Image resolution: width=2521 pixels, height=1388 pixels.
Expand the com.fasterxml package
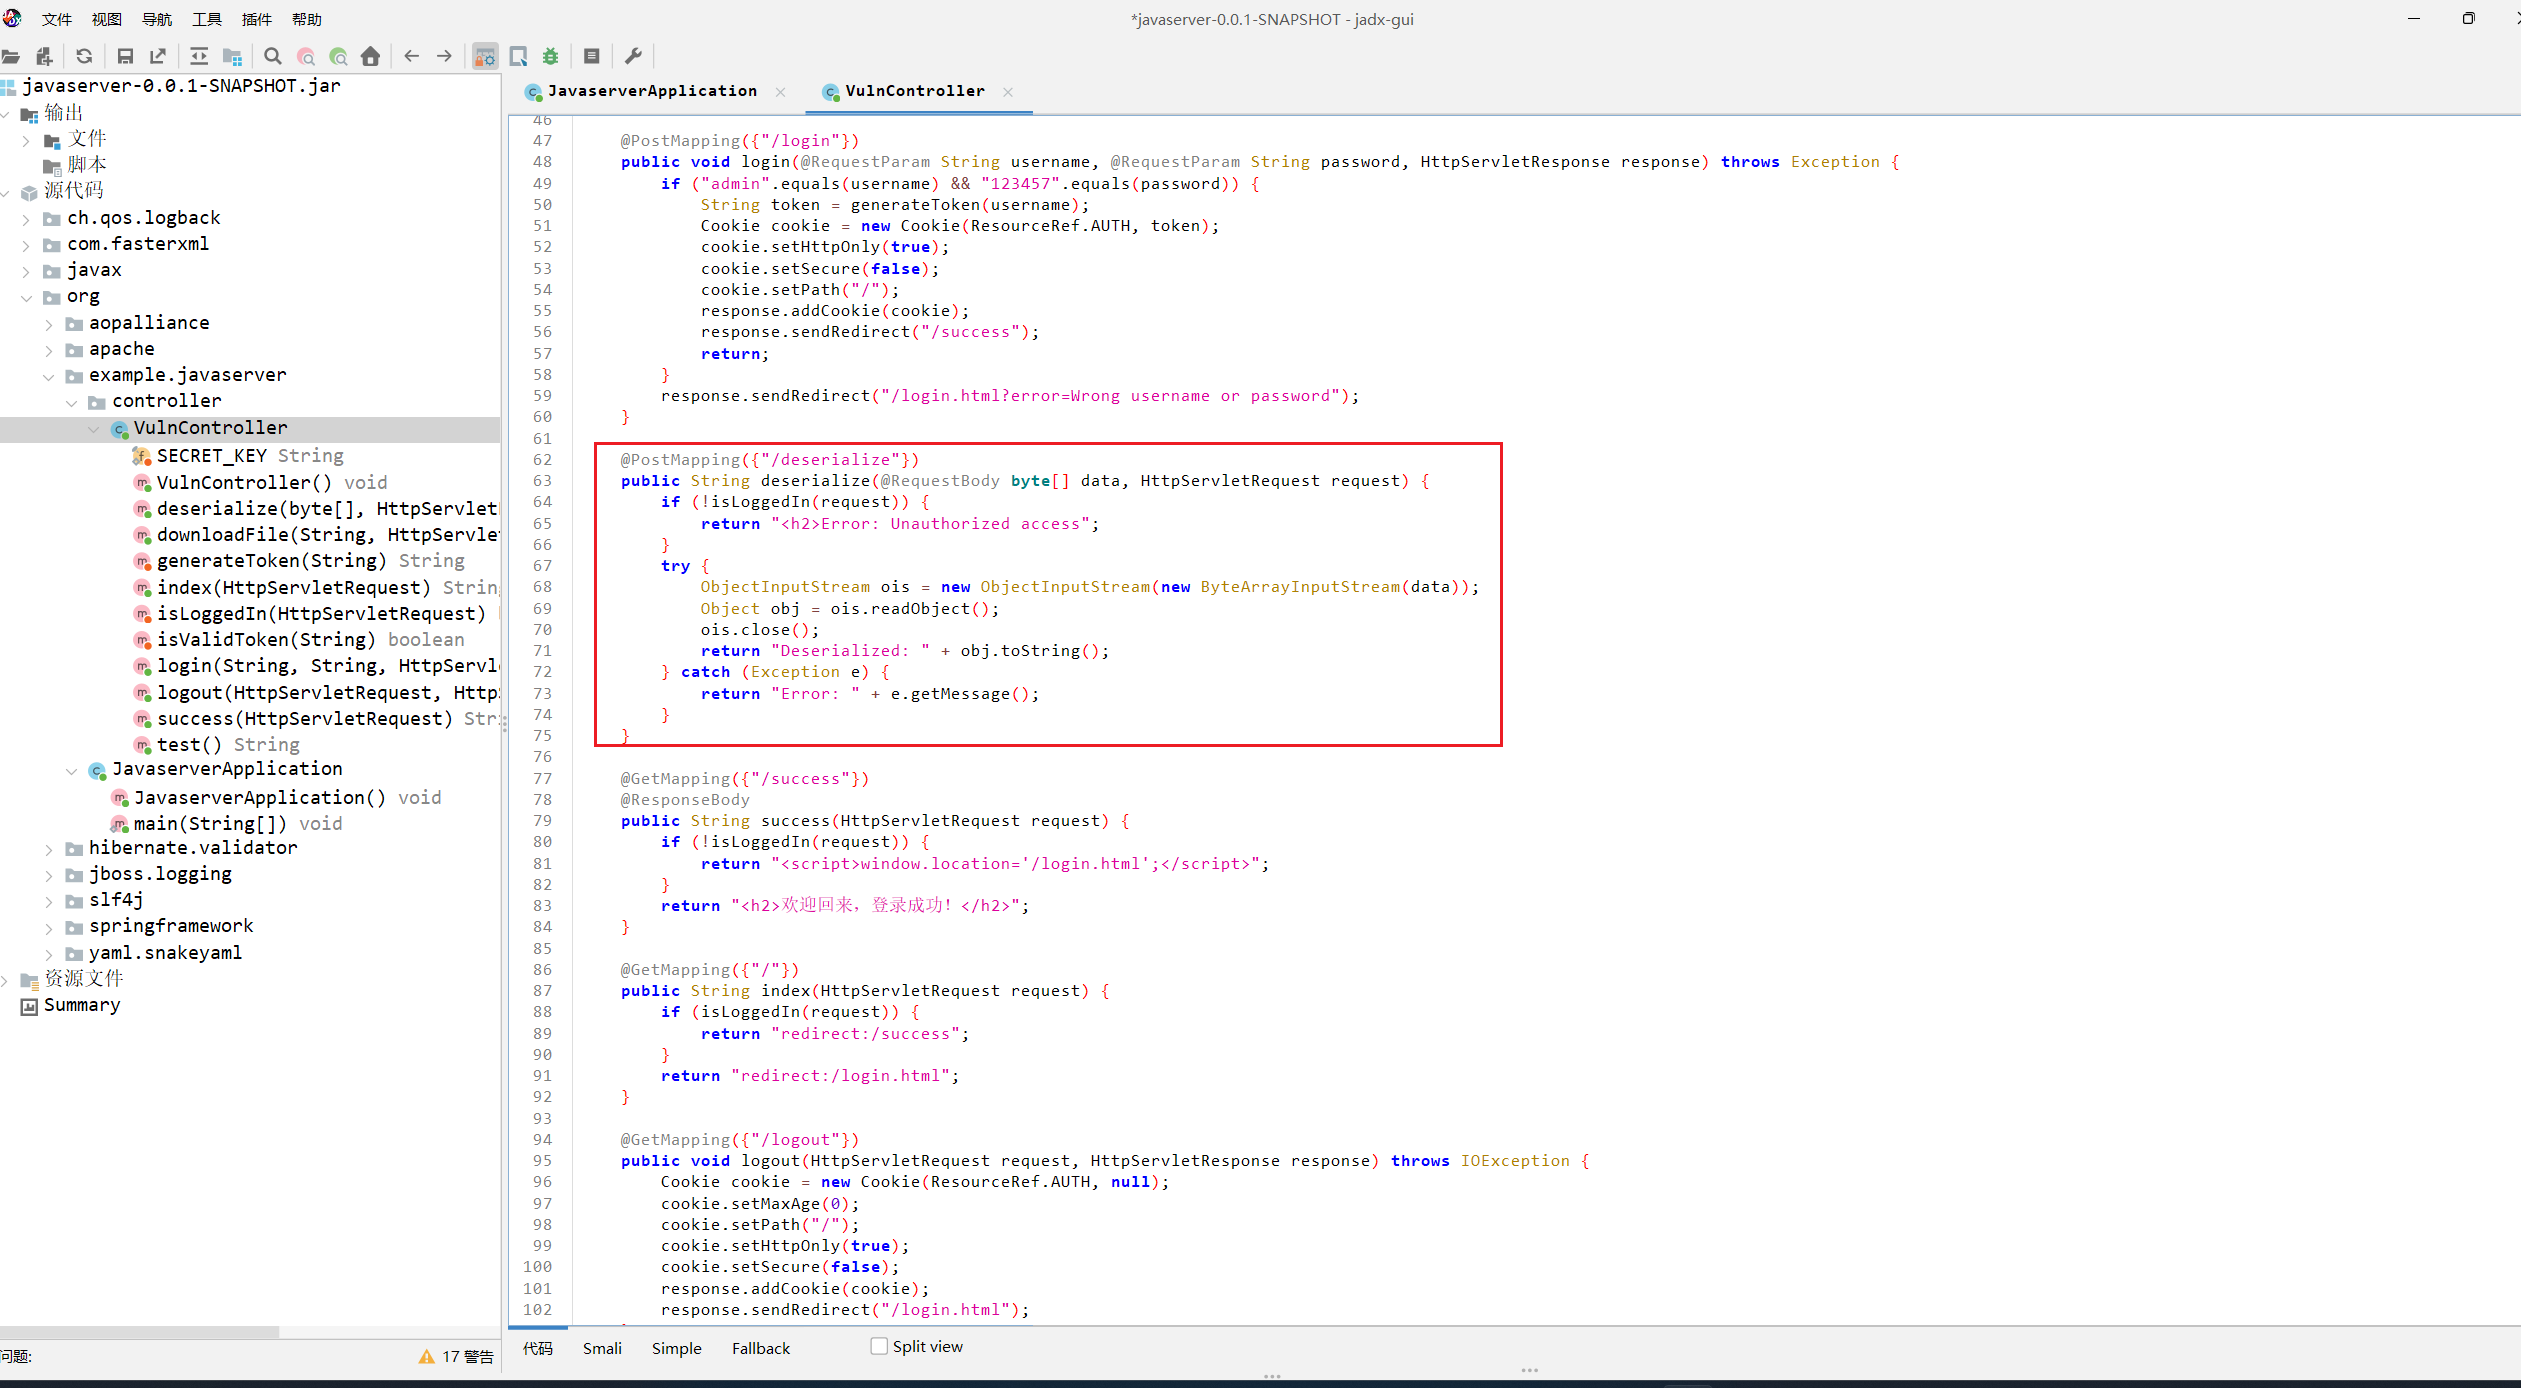[26, 245]
